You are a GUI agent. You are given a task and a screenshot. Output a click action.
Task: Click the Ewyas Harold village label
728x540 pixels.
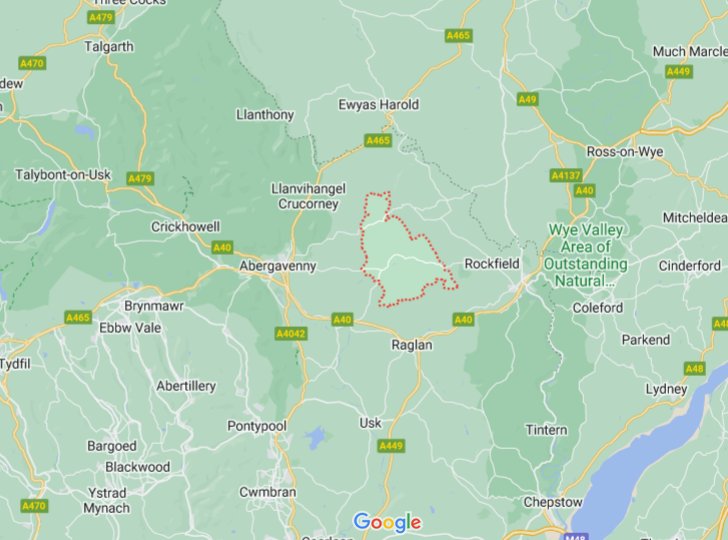coord(378,105)
